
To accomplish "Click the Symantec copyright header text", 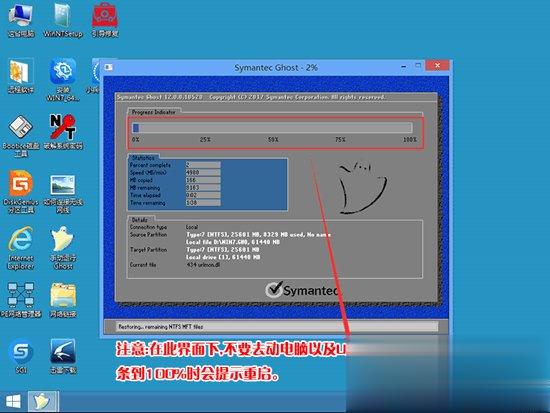I will pos(251,97).
